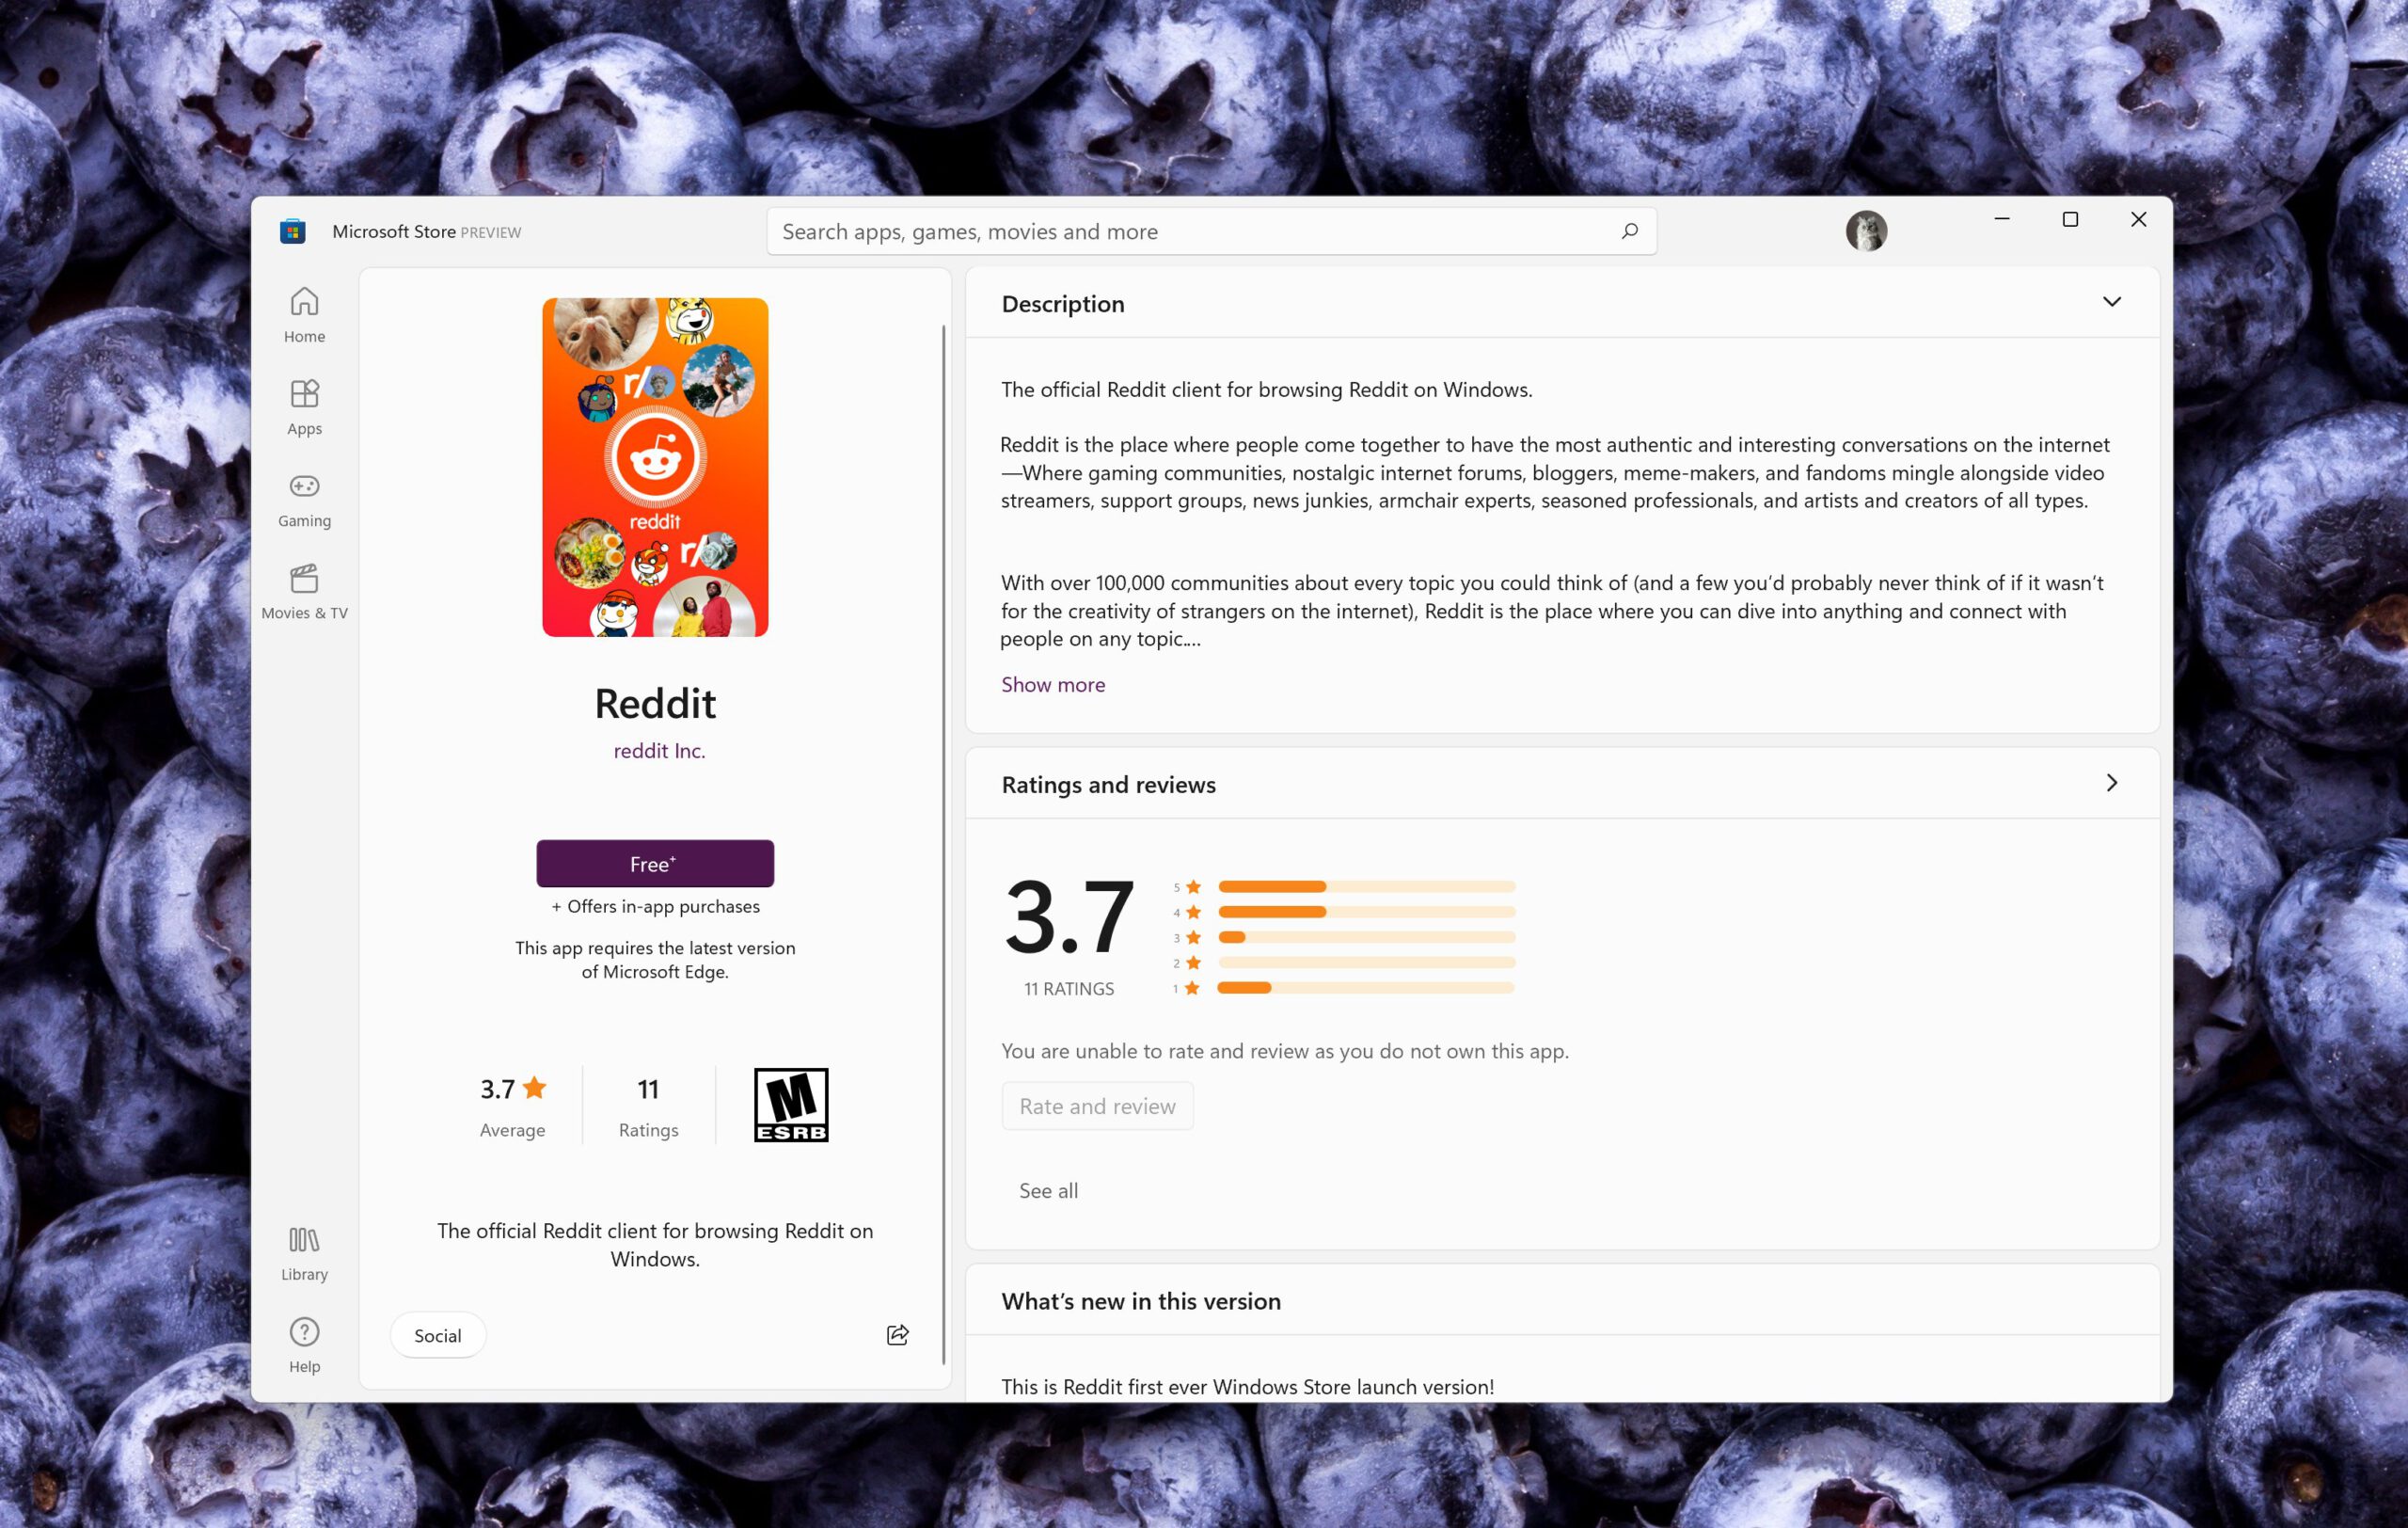
Task: Click the share icon below description
Action: click(x=897, y=1334)
